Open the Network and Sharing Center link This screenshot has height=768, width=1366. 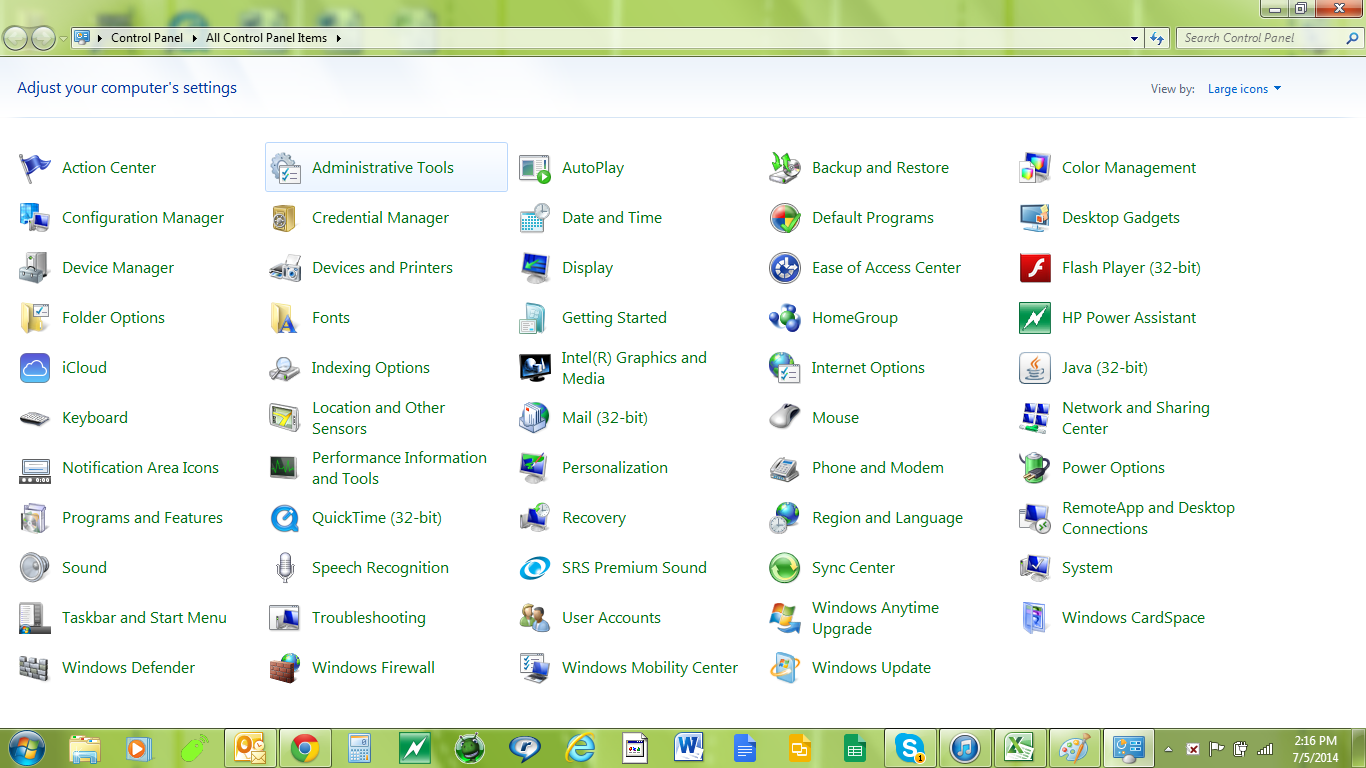[x=1136, y=418]
